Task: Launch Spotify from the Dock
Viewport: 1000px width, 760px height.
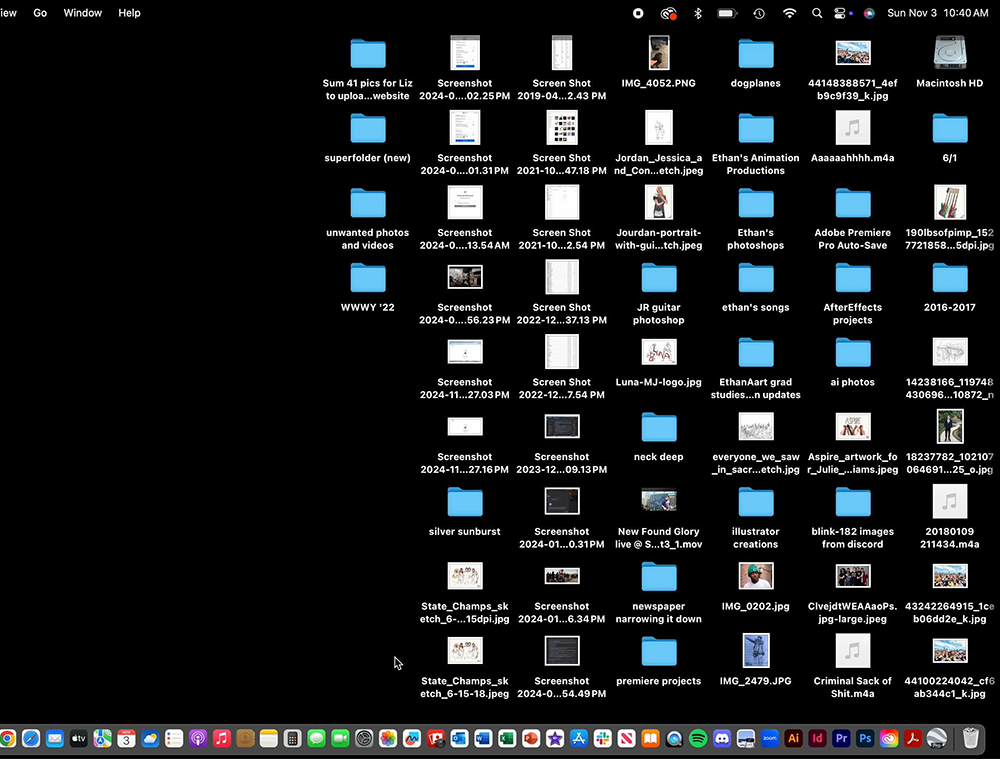Action: 698,738
